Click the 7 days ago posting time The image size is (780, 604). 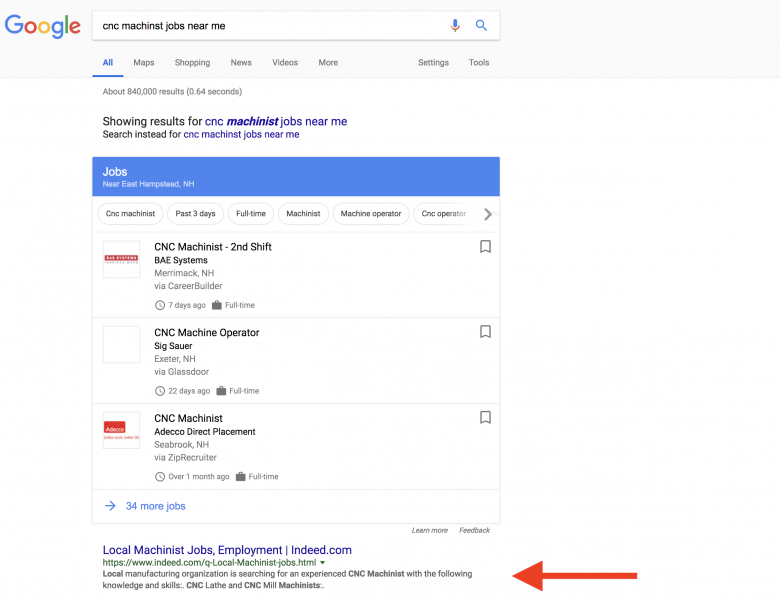pyautogui.click(x=187, y=305)
